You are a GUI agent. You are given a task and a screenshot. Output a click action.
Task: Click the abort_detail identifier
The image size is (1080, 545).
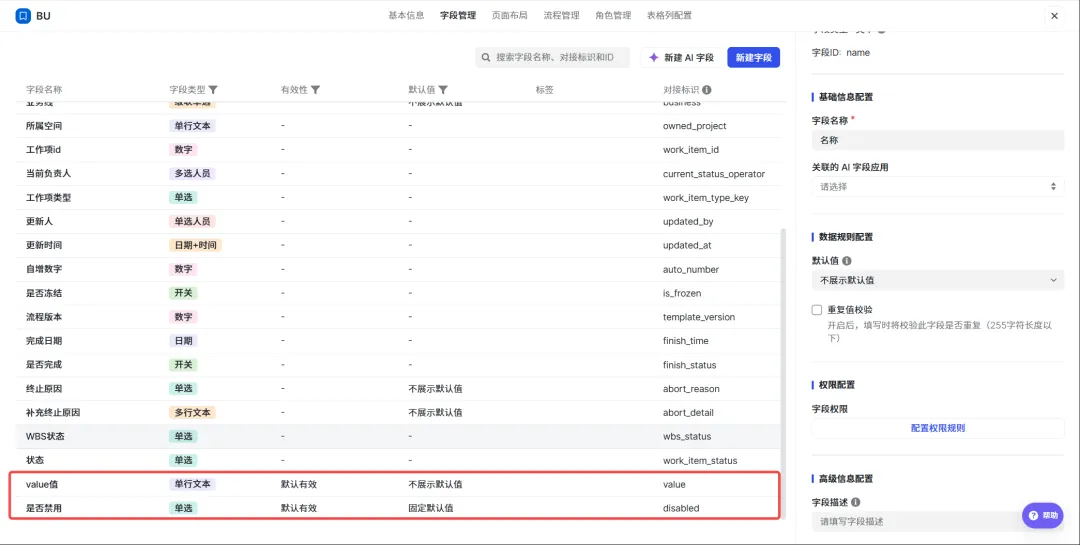click(x=688, y=413)
